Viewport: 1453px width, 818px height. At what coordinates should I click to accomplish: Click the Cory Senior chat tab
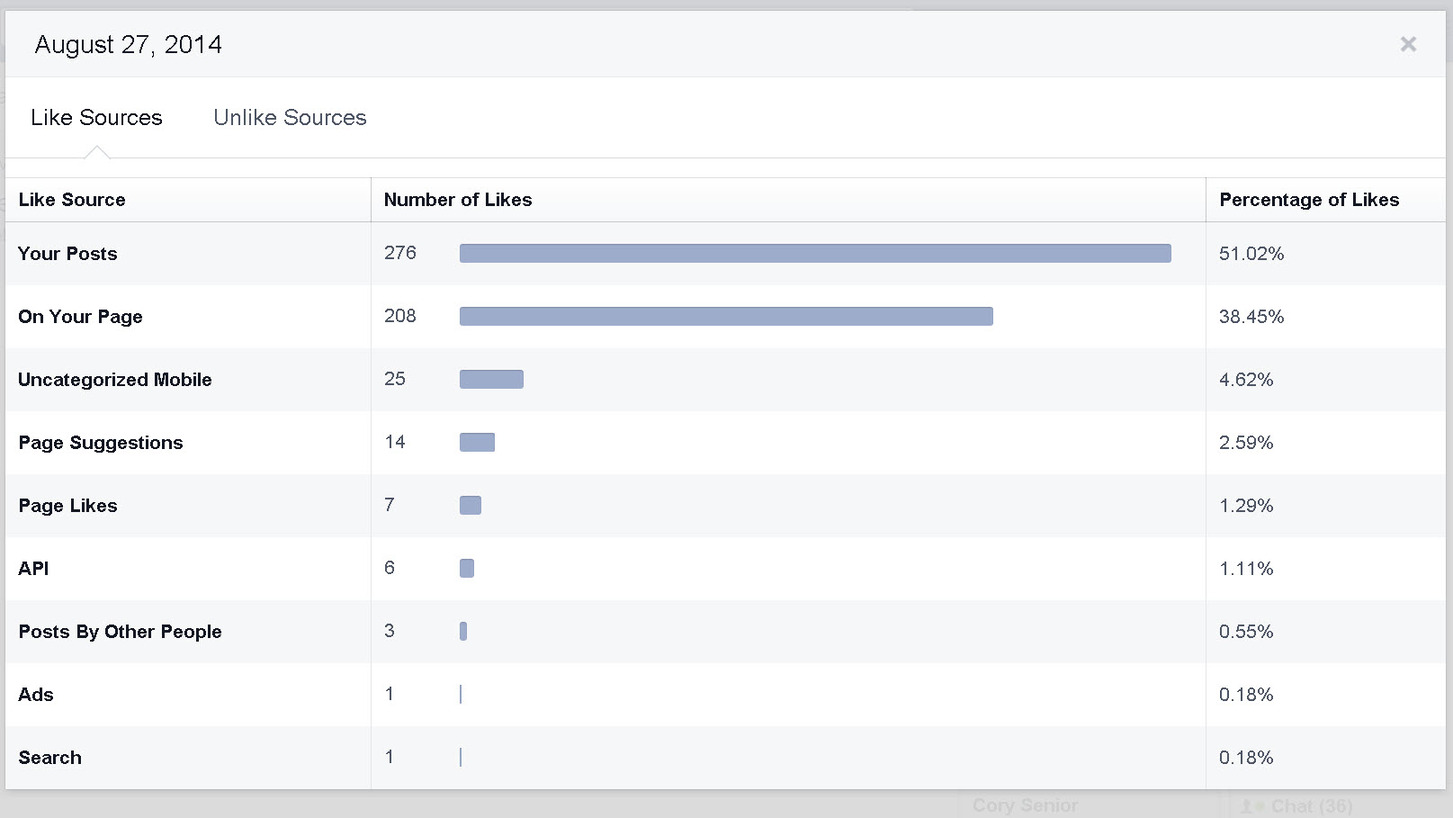[x=1024, y=806]
